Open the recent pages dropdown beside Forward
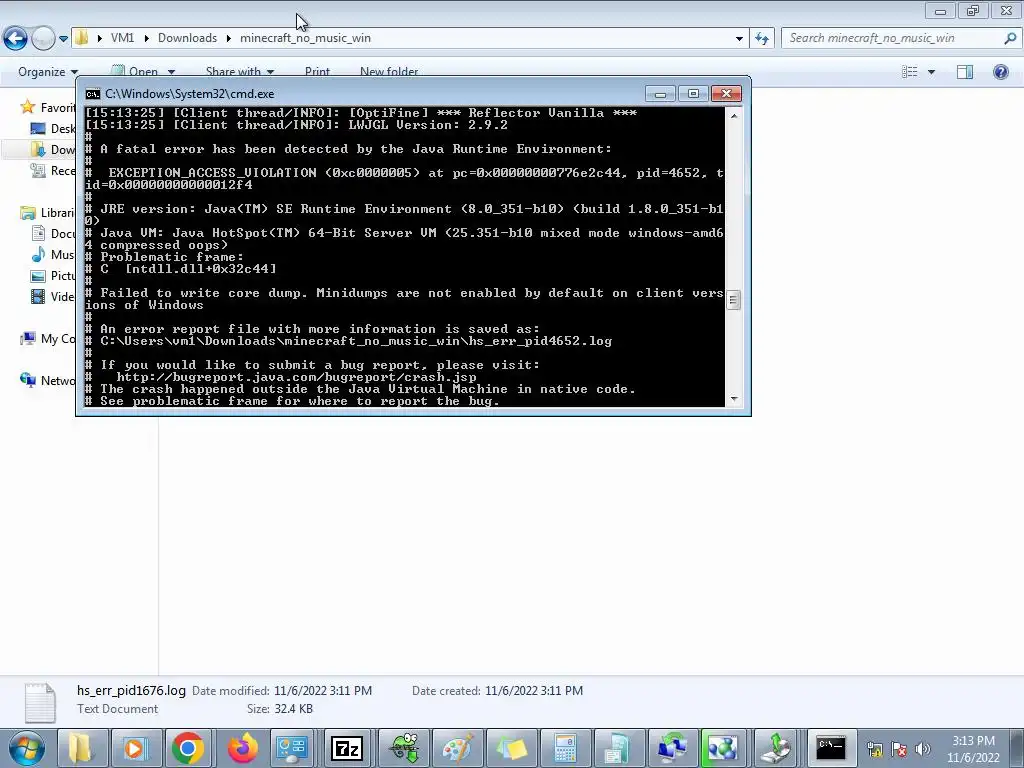Screen dimensions: 1024x768 pyautogui.click(x=63, y=39)
